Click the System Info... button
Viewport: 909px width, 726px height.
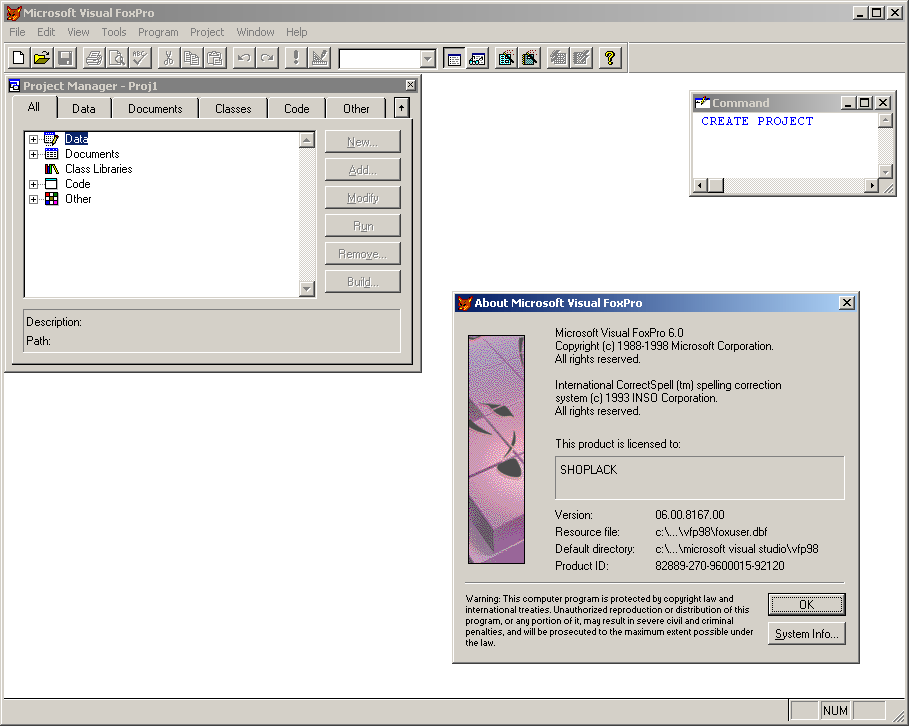point(806,634)
